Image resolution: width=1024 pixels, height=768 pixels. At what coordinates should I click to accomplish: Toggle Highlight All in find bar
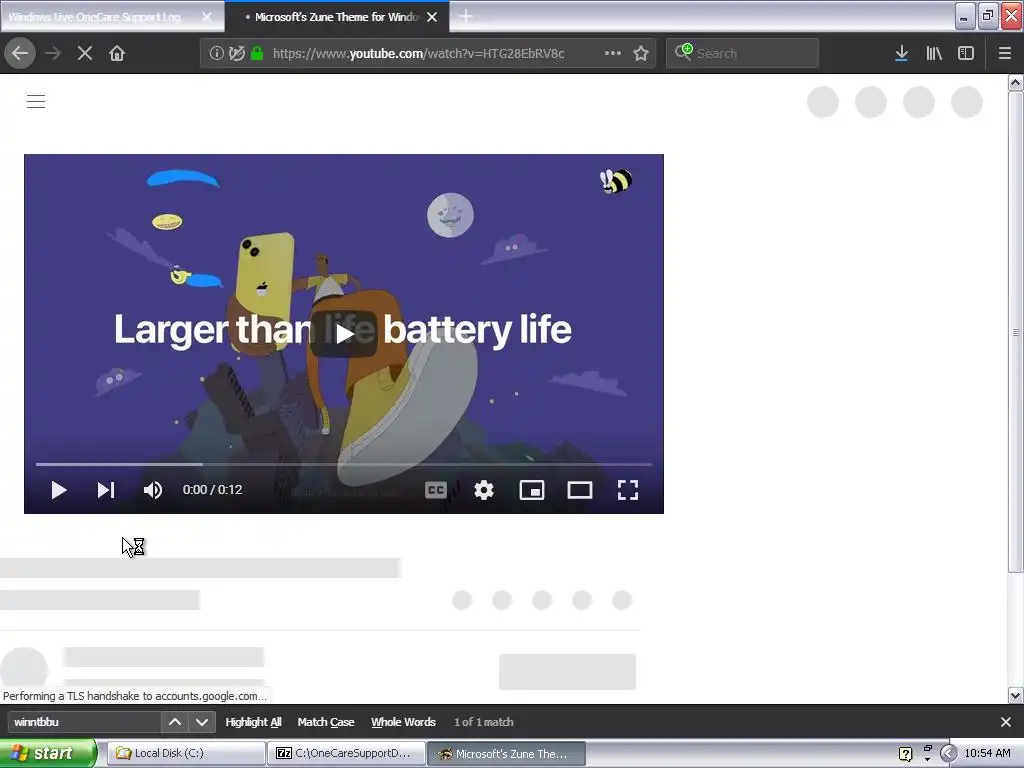[x=253, y=722]
